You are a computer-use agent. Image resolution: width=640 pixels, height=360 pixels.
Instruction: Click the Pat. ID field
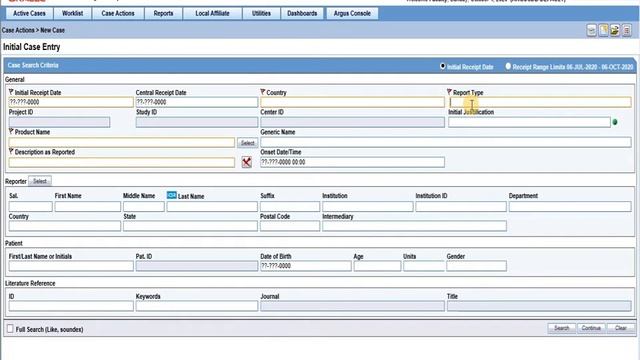197,266
